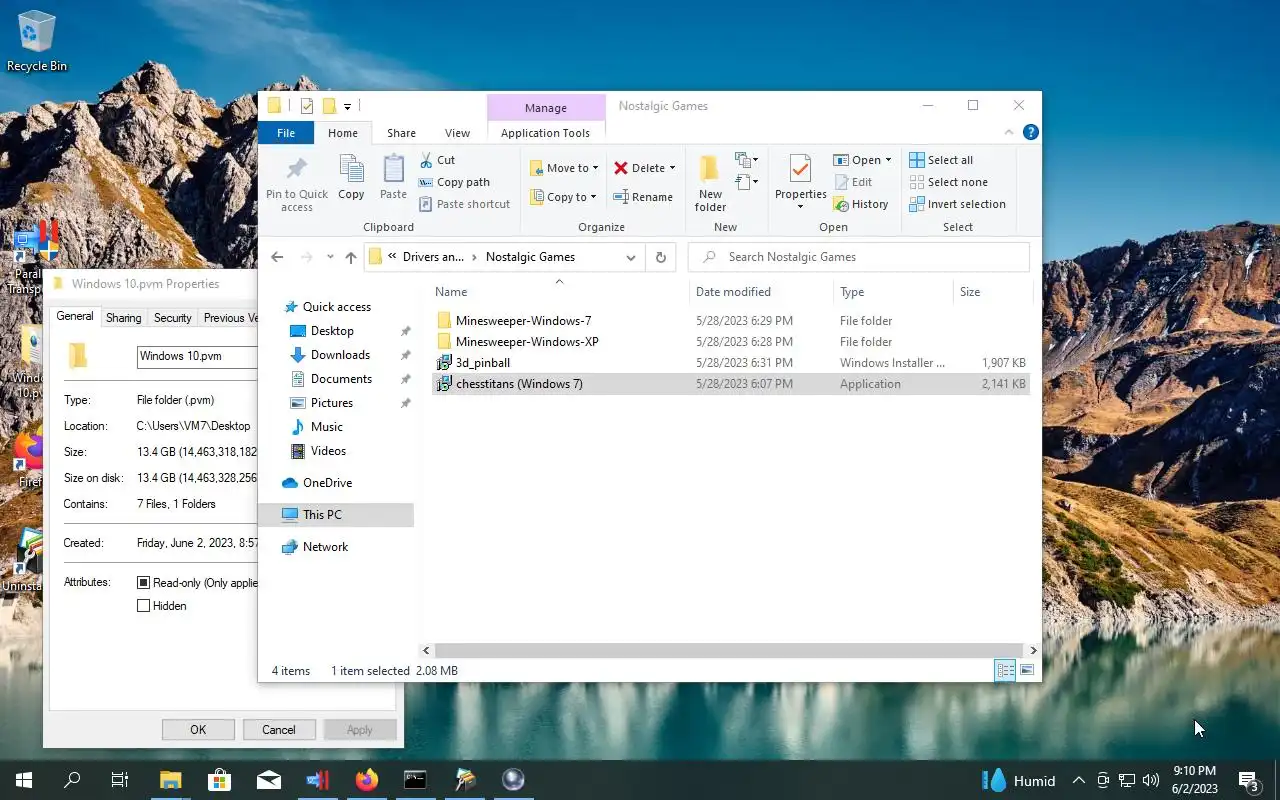Refresh the Nostalgic Games folder view
1280x800 pixels.
[660, 257]
